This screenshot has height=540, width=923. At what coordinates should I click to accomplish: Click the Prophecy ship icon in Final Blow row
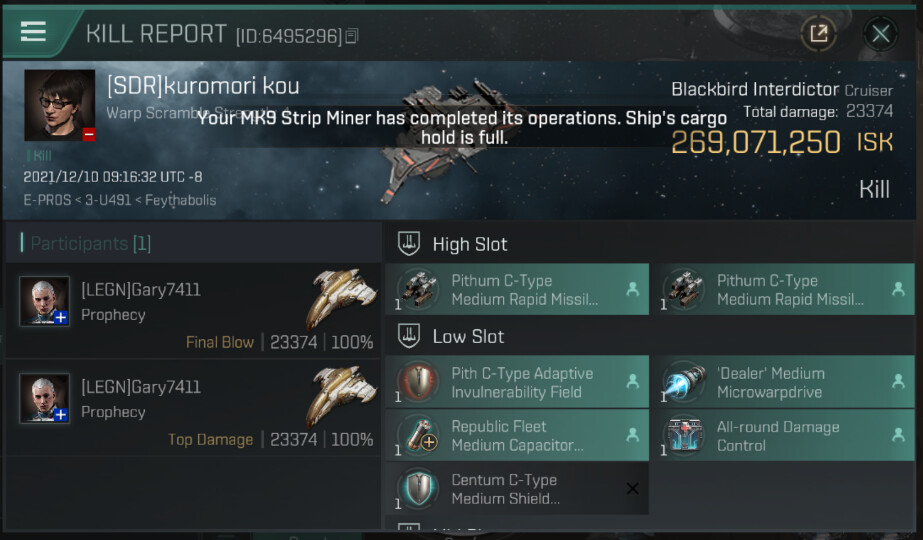(340, 298)
